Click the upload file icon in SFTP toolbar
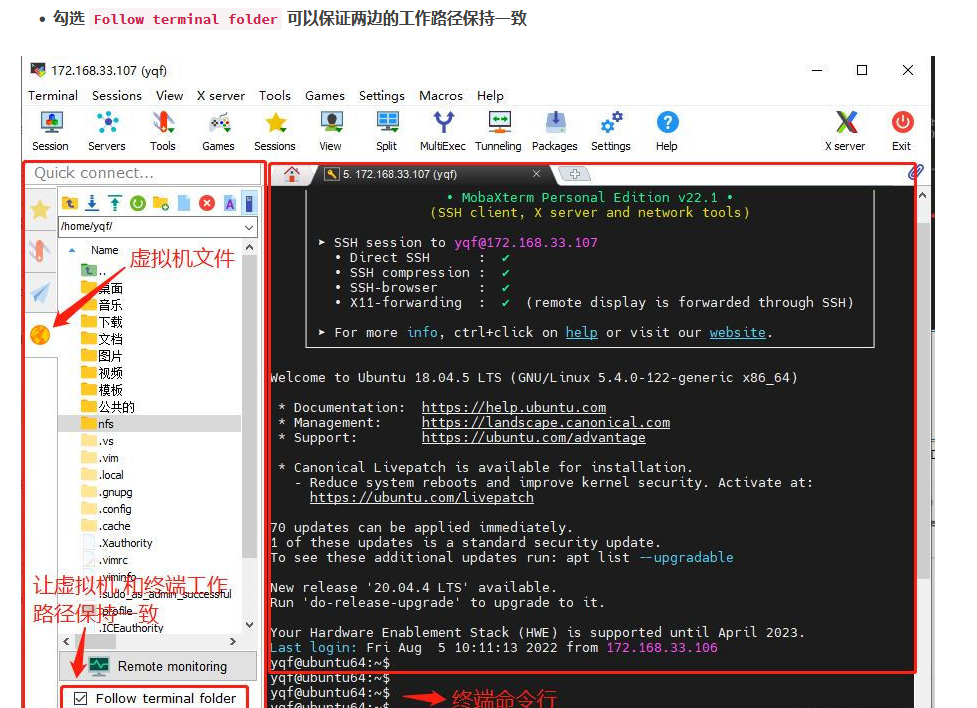Image resolution: width=977 pixels, height=708 pixels. tap(115, 203)
